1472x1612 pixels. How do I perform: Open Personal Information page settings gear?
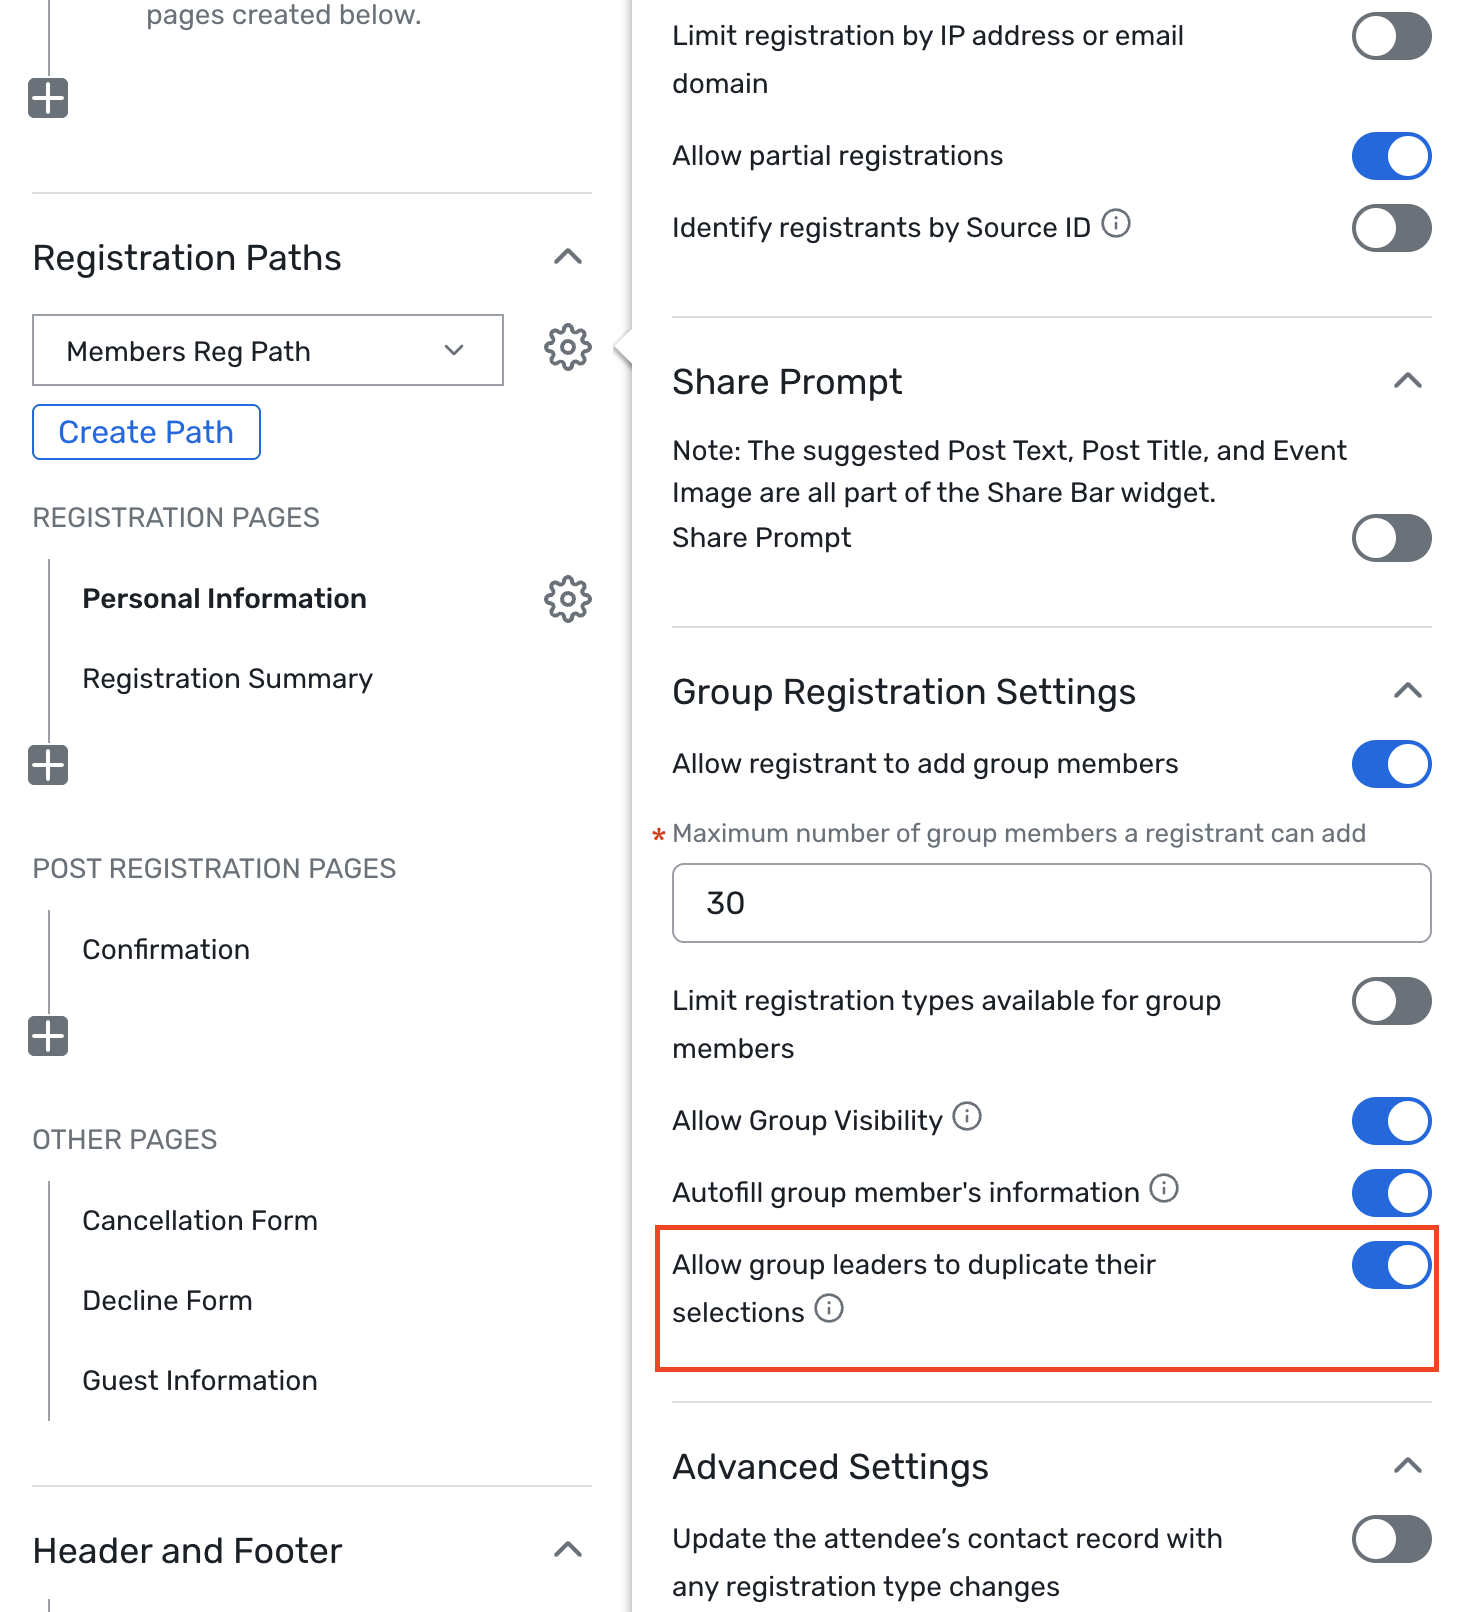click(x=567, y=599)
